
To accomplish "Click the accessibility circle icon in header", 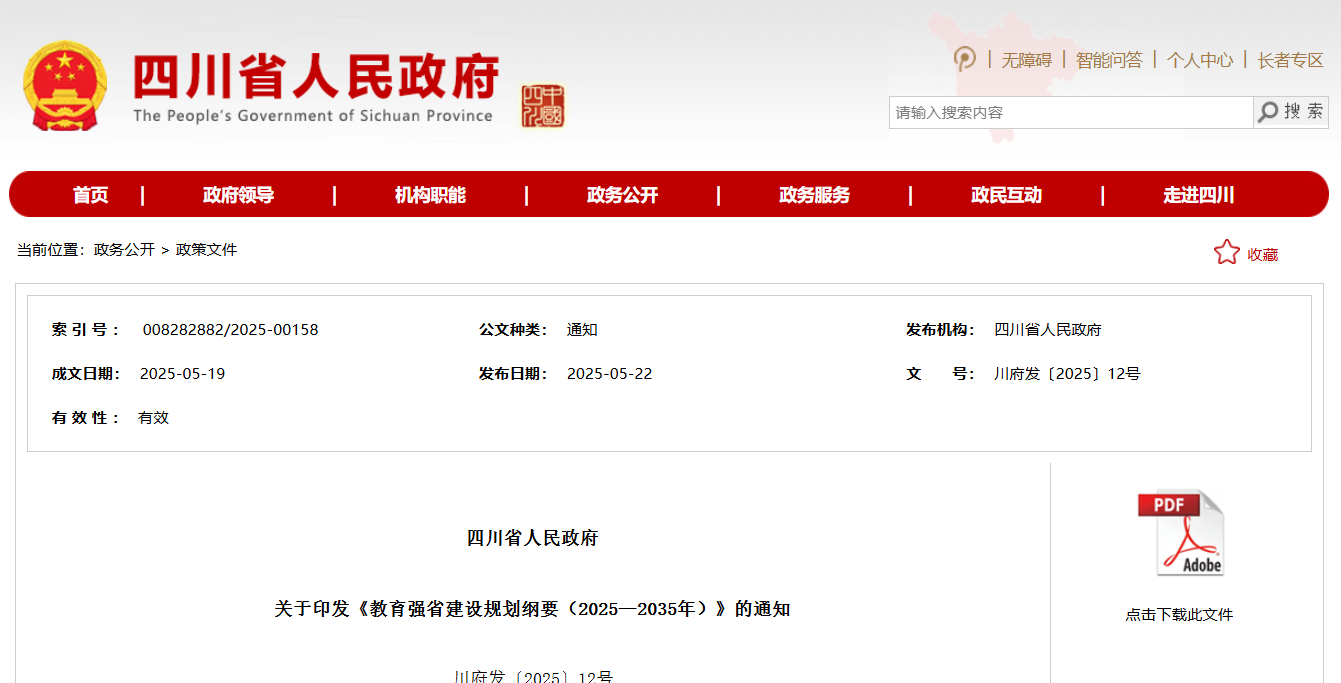I will coord(964,59).
